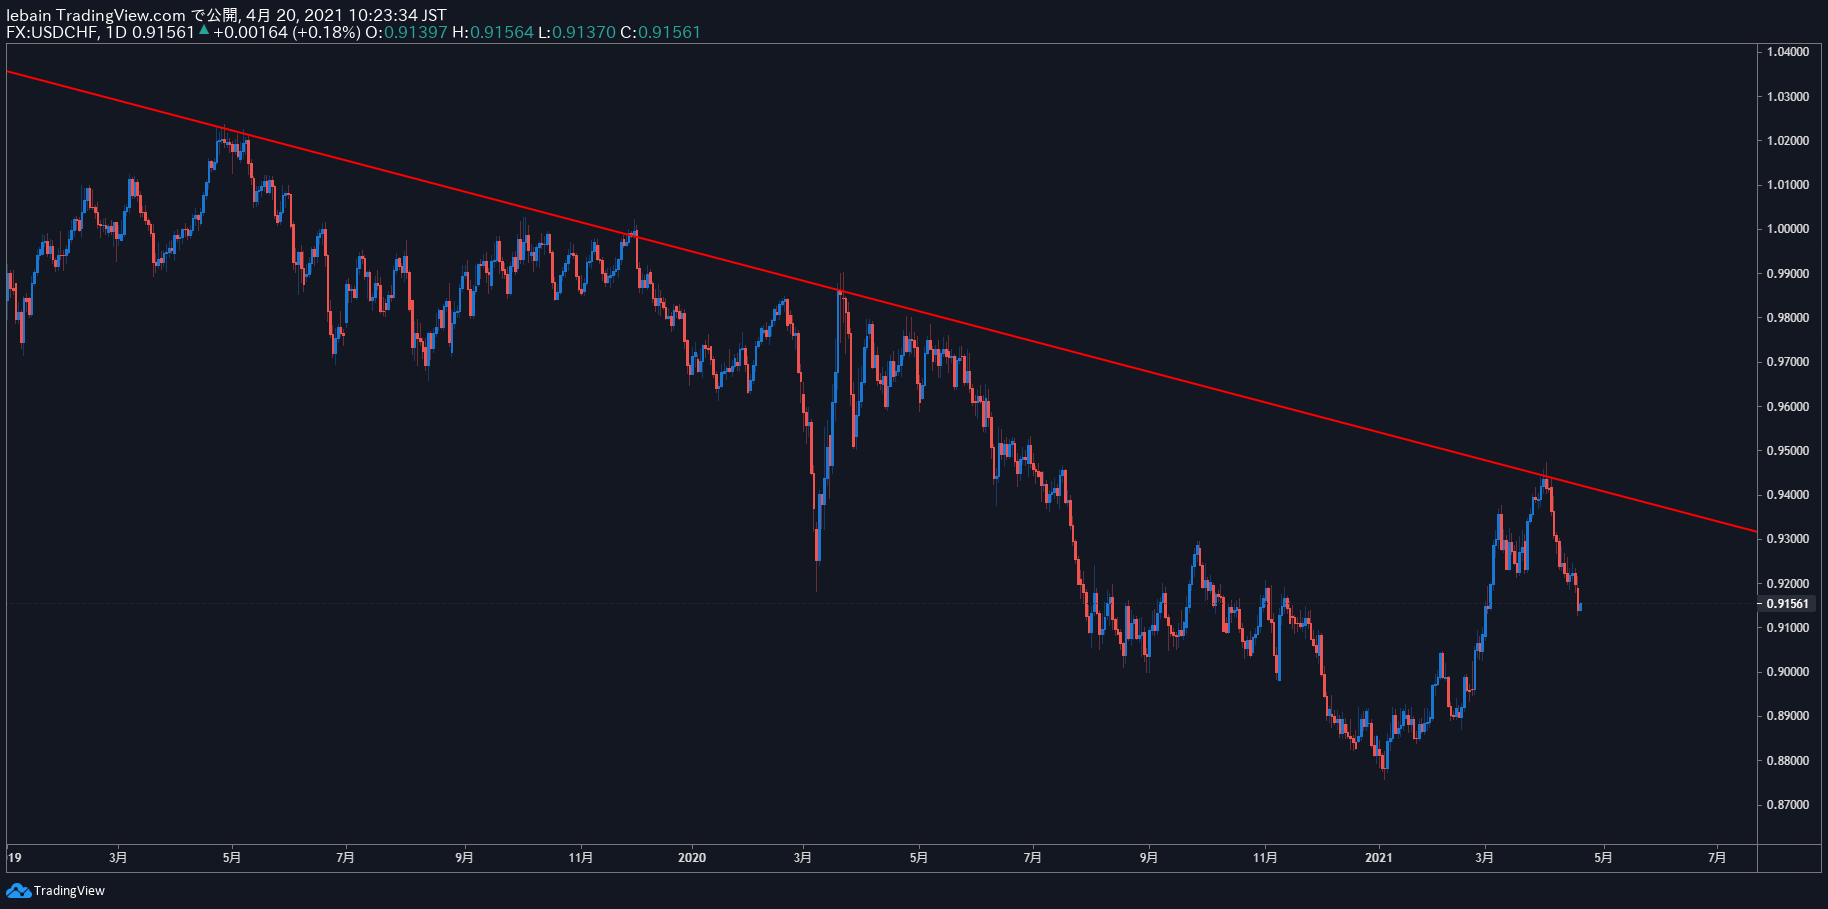1828x909 pixels.
Task: Click the 0.90000 price axis label
Action: click(x=1788, y=672)
